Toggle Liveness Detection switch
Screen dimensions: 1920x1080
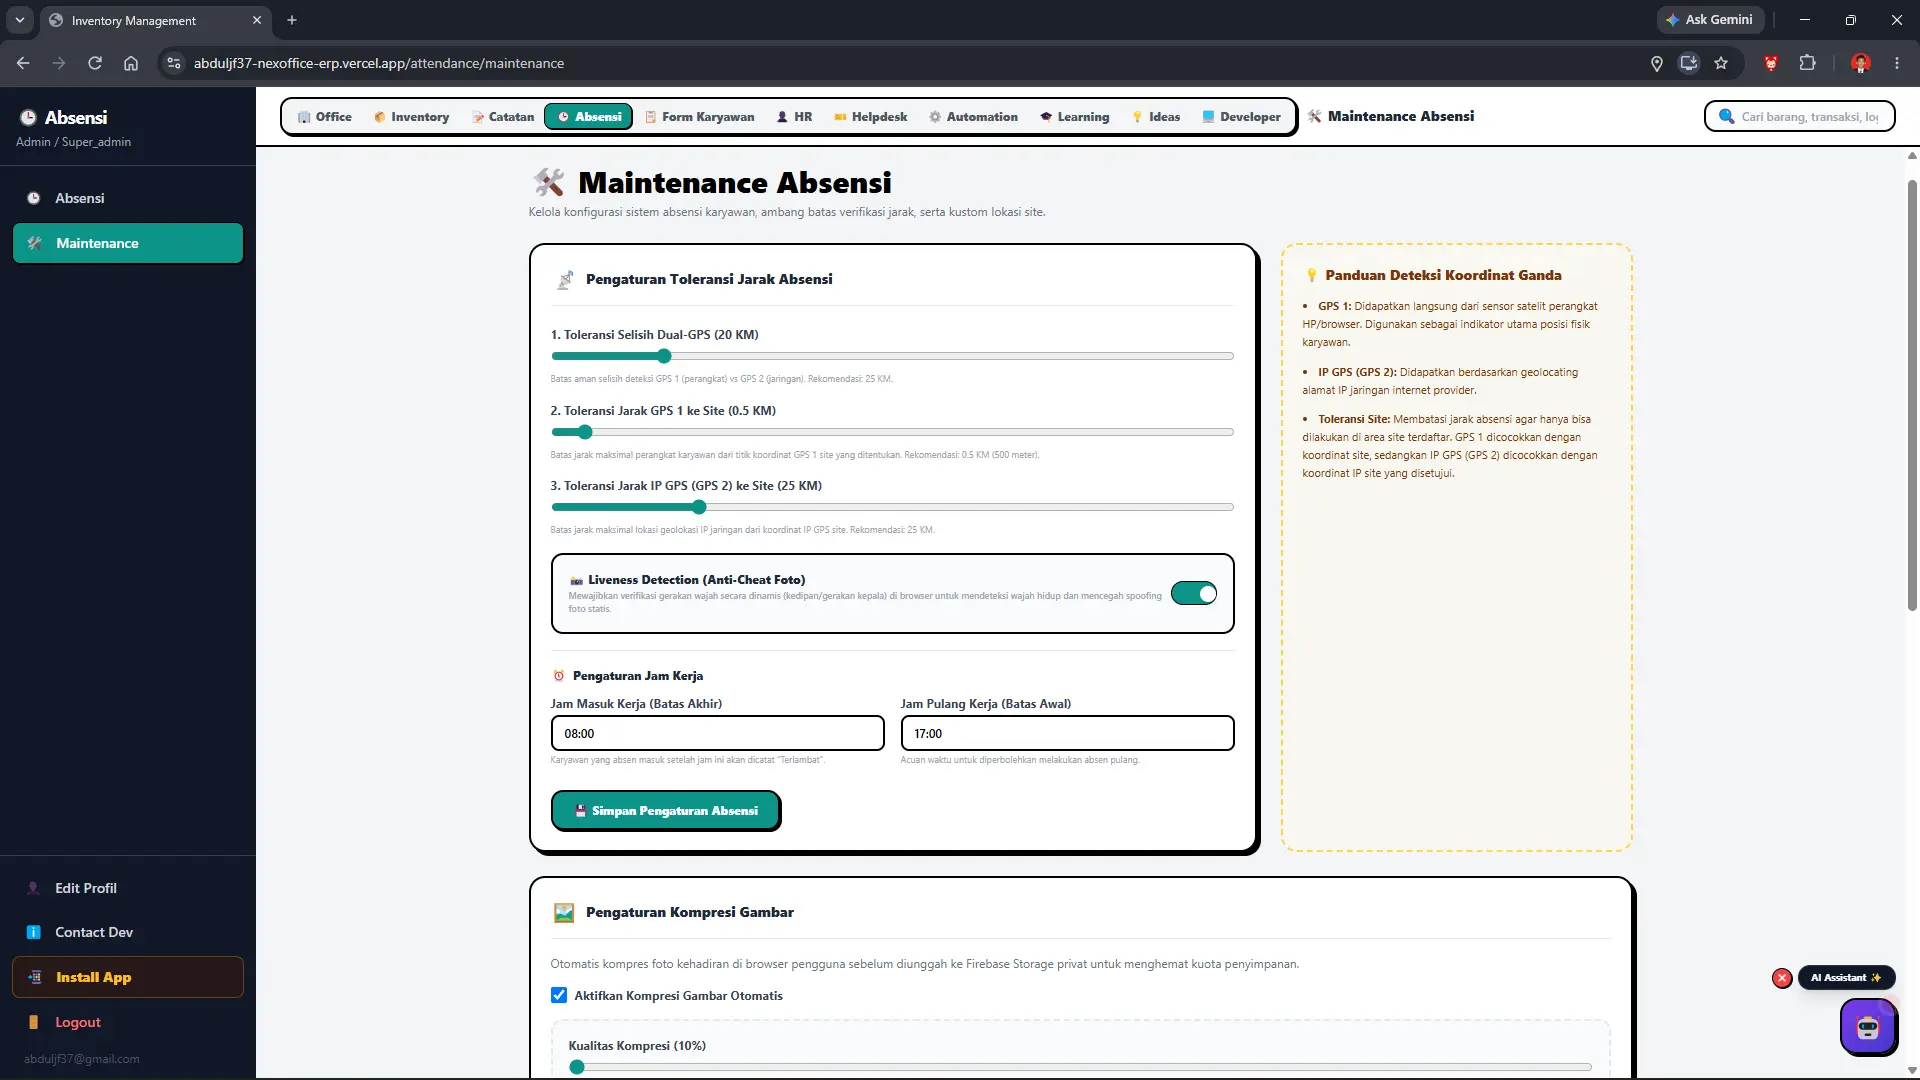1194,594
